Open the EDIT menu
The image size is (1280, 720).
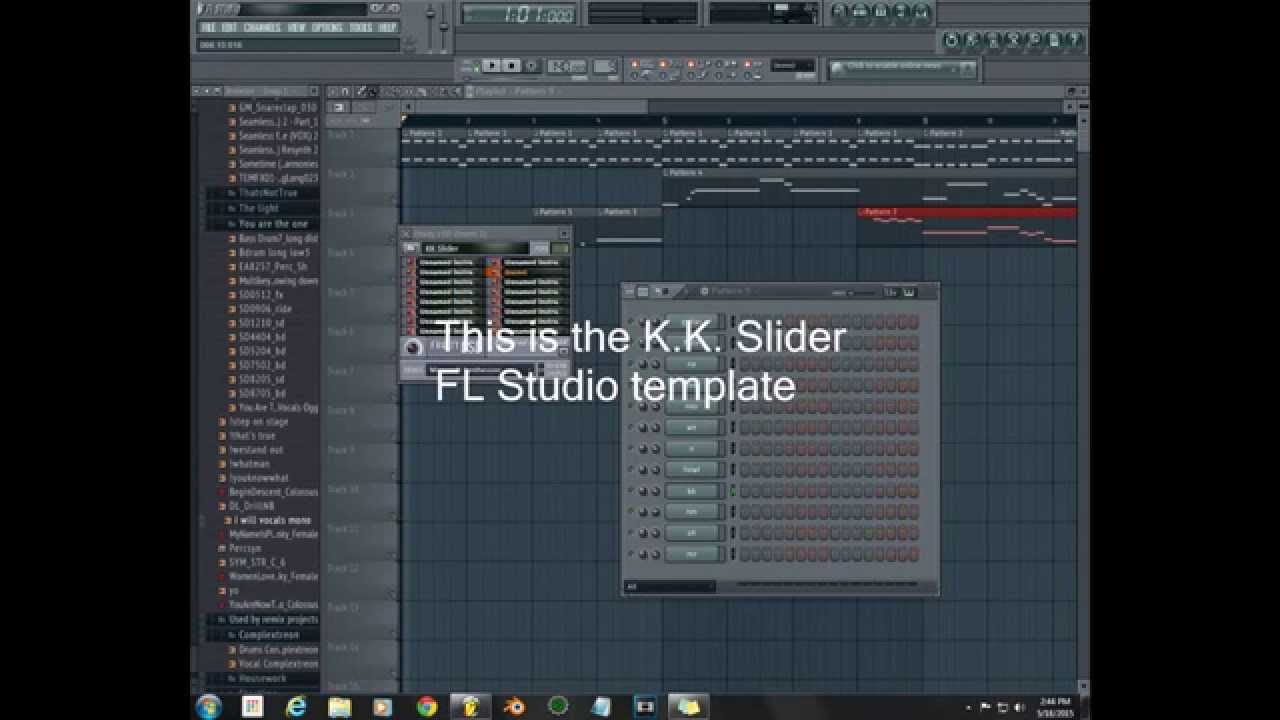(x=230, y=28)
